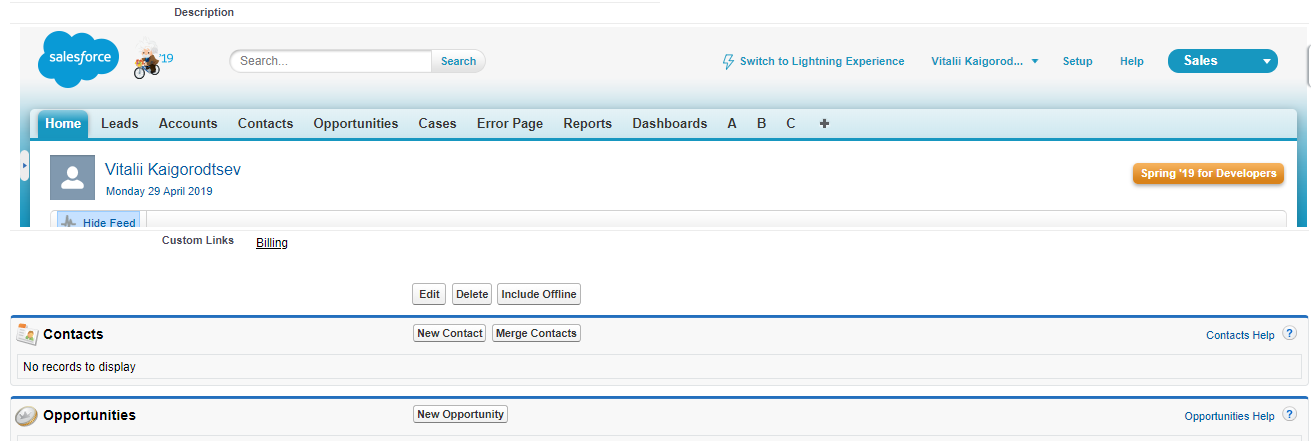Click the lightning bolt icon
Viewport: 1311px width, 441px height.
pos(728,62)
